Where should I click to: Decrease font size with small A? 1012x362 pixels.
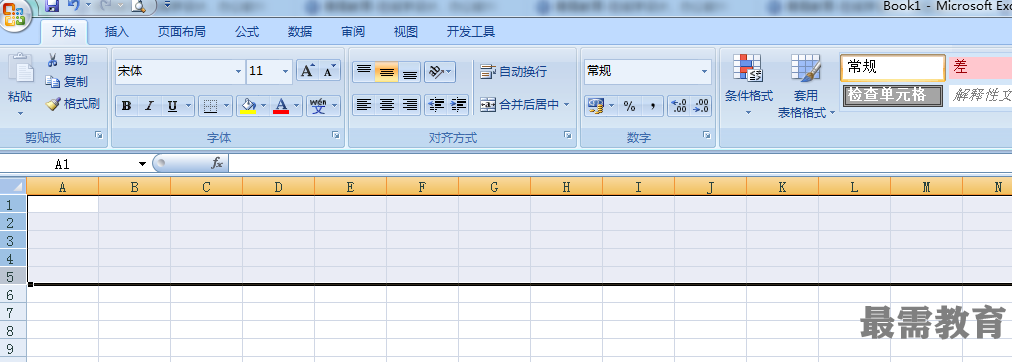click(x=329, y=71)
